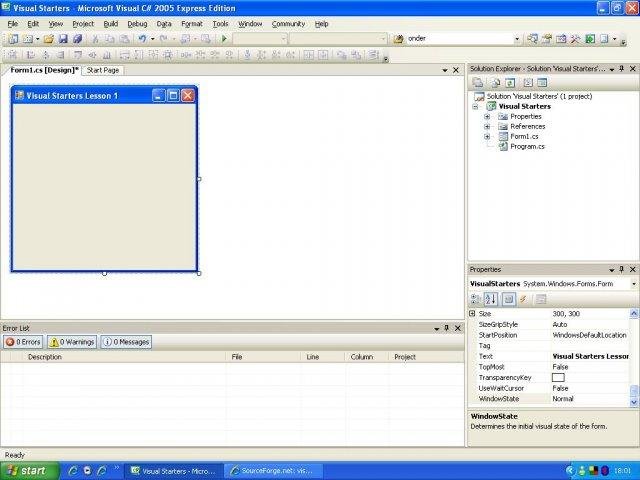This screenshot has height=480, width=640.
Task: Click Solution Explorer's Properties icon
Action: point(478,83)
